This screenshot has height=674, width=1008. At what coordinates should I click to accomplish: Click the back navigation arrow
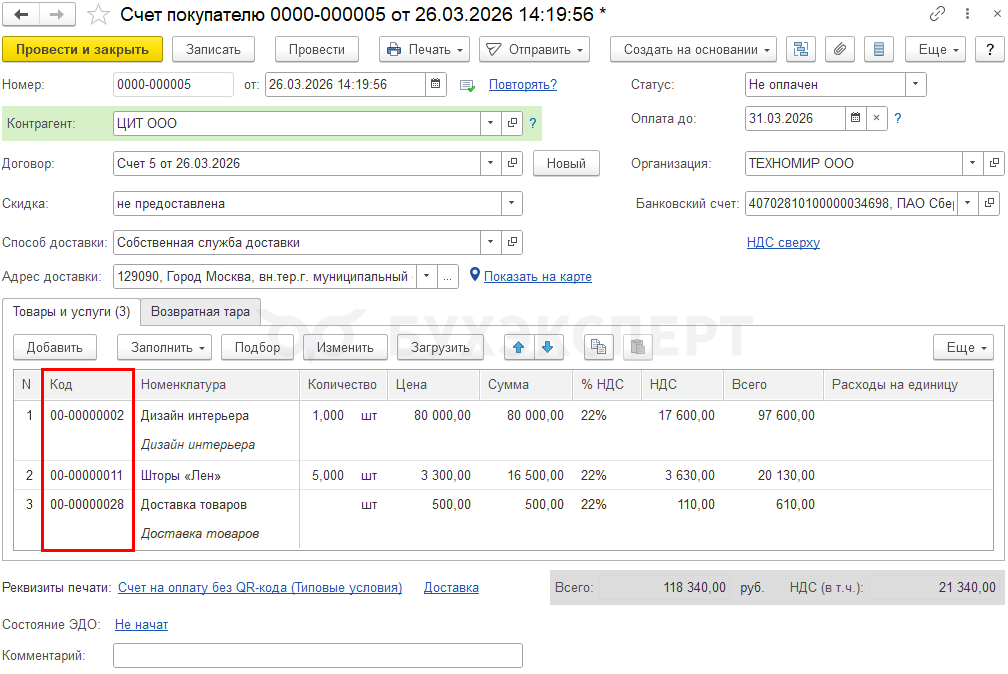click(22, 14)
